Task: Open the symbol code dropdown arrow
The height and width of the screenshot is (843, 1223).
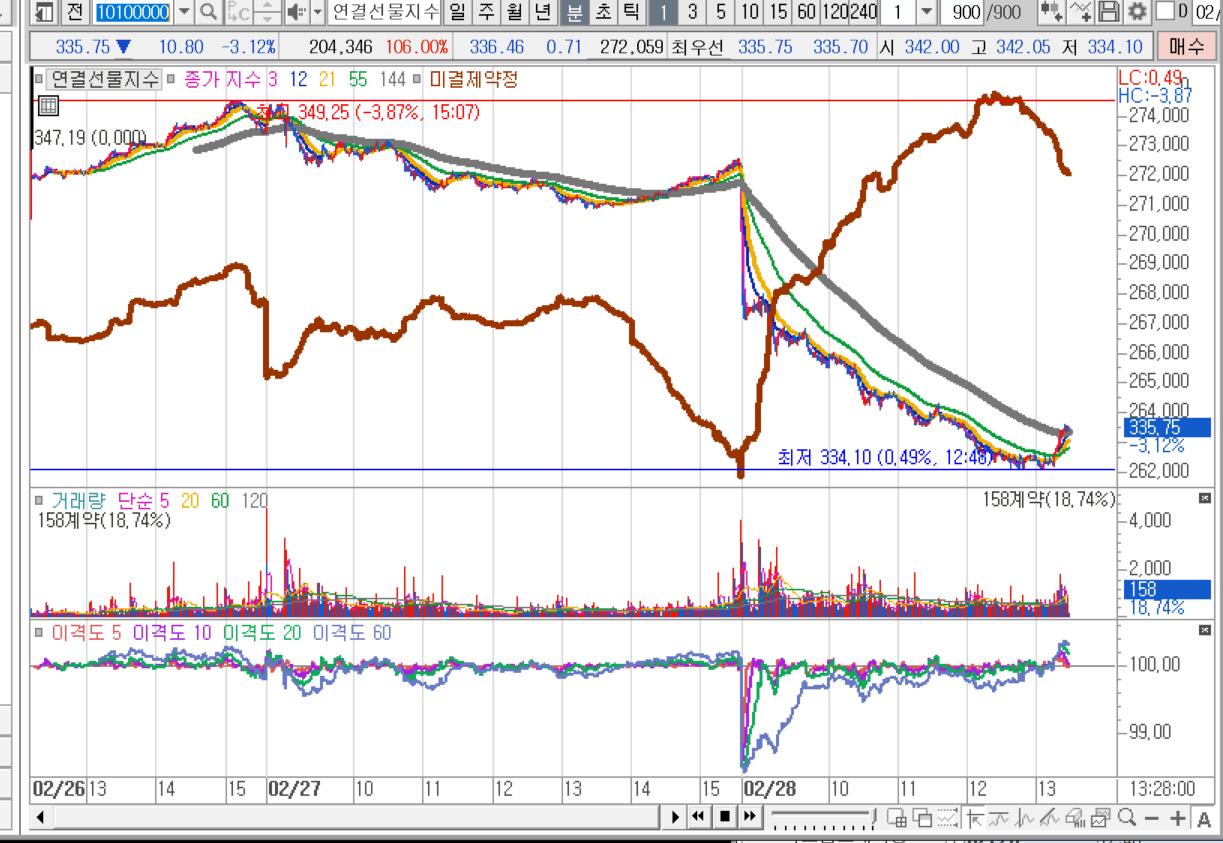Action: (184, 12)
